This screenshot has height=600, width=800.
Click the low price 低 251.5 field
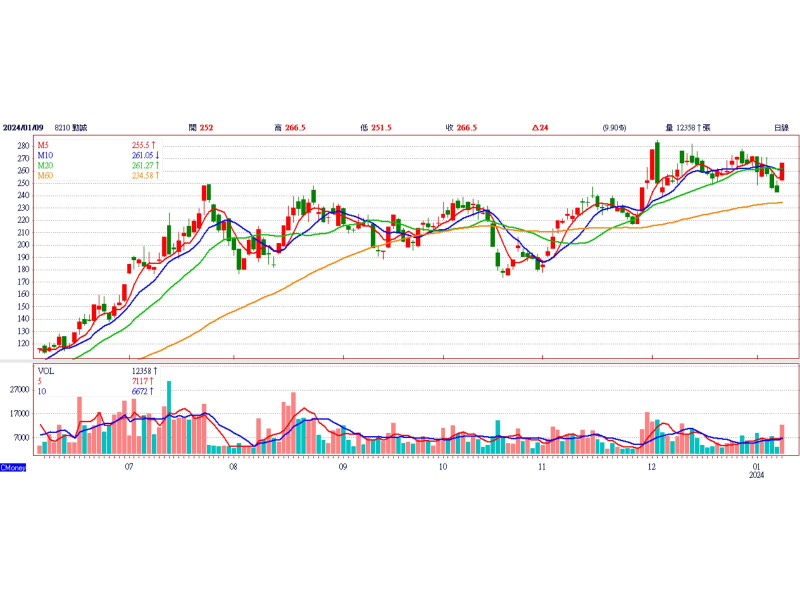coord(376,128)
